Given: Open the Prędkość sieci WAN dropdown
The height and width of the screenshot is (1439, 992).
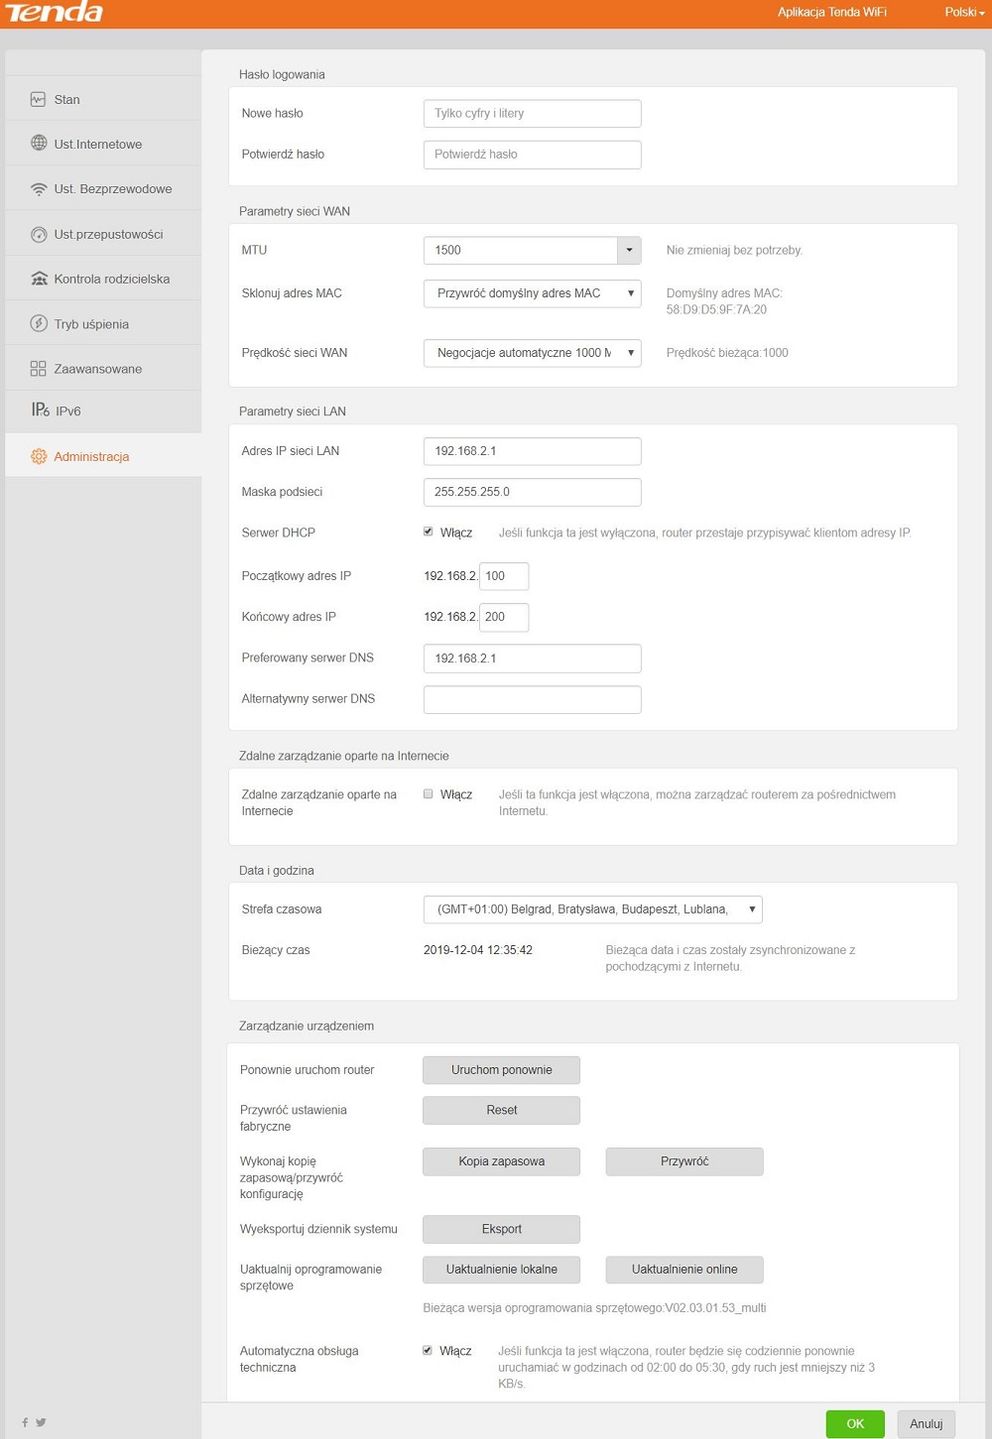Looking at the screenshot, I should (532, 352).
